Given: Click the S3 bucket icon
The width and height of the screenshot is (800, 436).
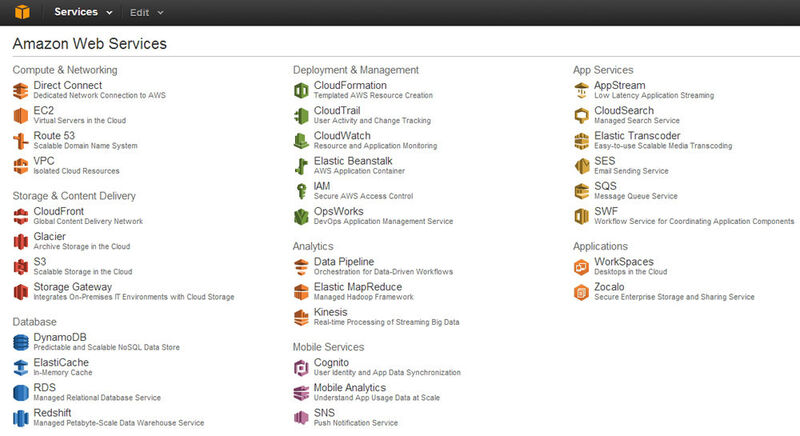Looking at the screenshot, I should coord(20,267).
